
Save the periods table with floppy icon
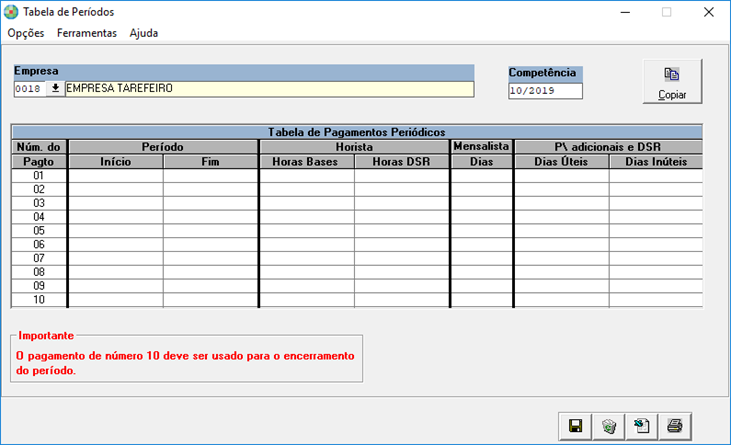point(575,426)
